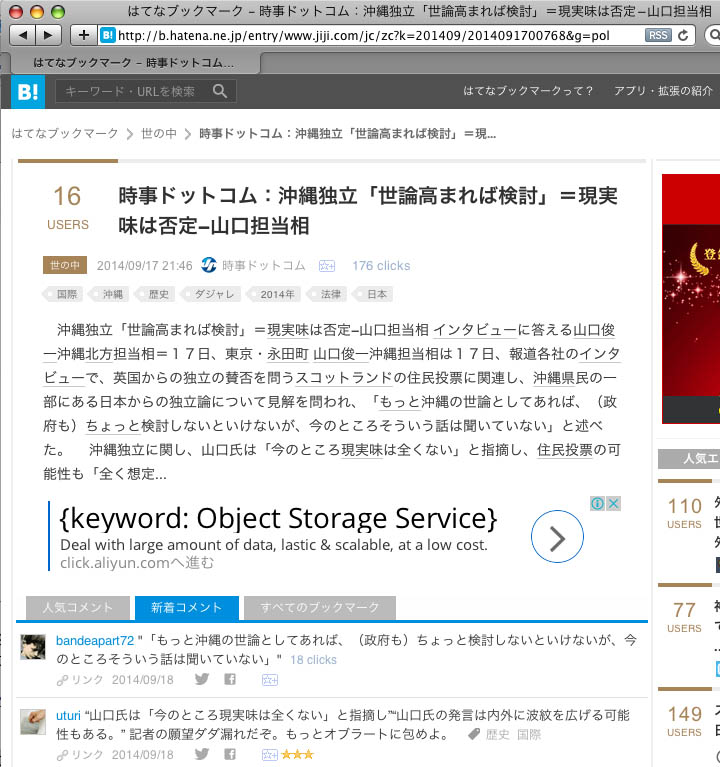The width and height of the screenshot is (720, 767).
Task: Click the インタビュー keyword link in summary
Action: coord(475,330)
